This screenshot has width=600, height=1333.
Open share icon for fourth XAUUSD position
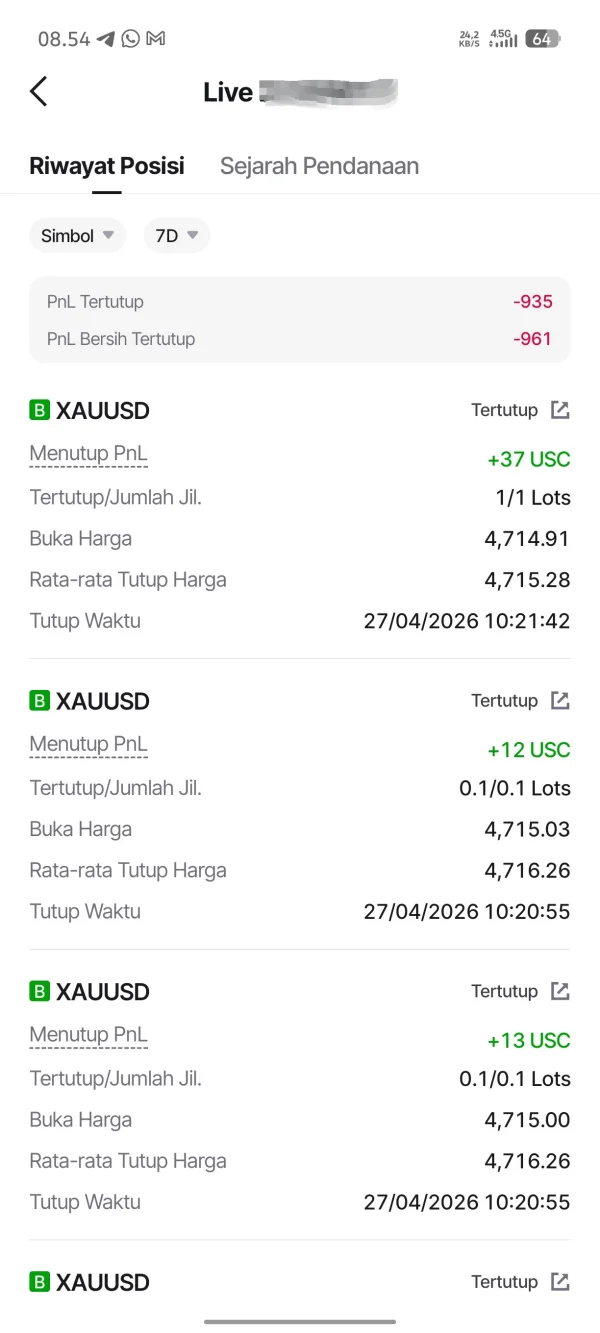(560, 1282)
